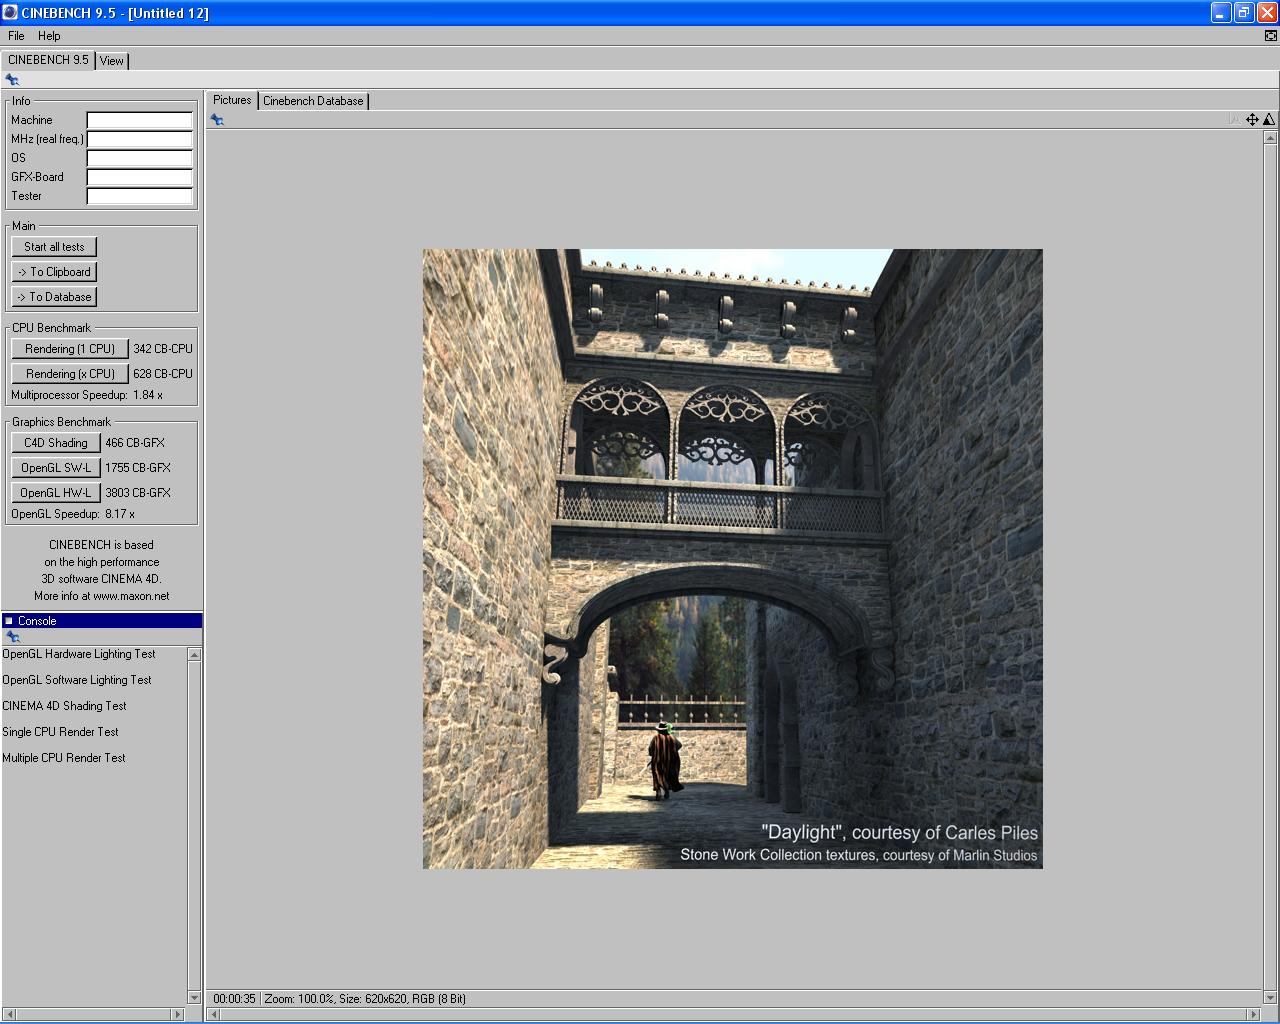The width and height of the screenshot is (1280, 1024).
Task: Click the 00:00:35 render time in status bar
Action: (234, 999)
